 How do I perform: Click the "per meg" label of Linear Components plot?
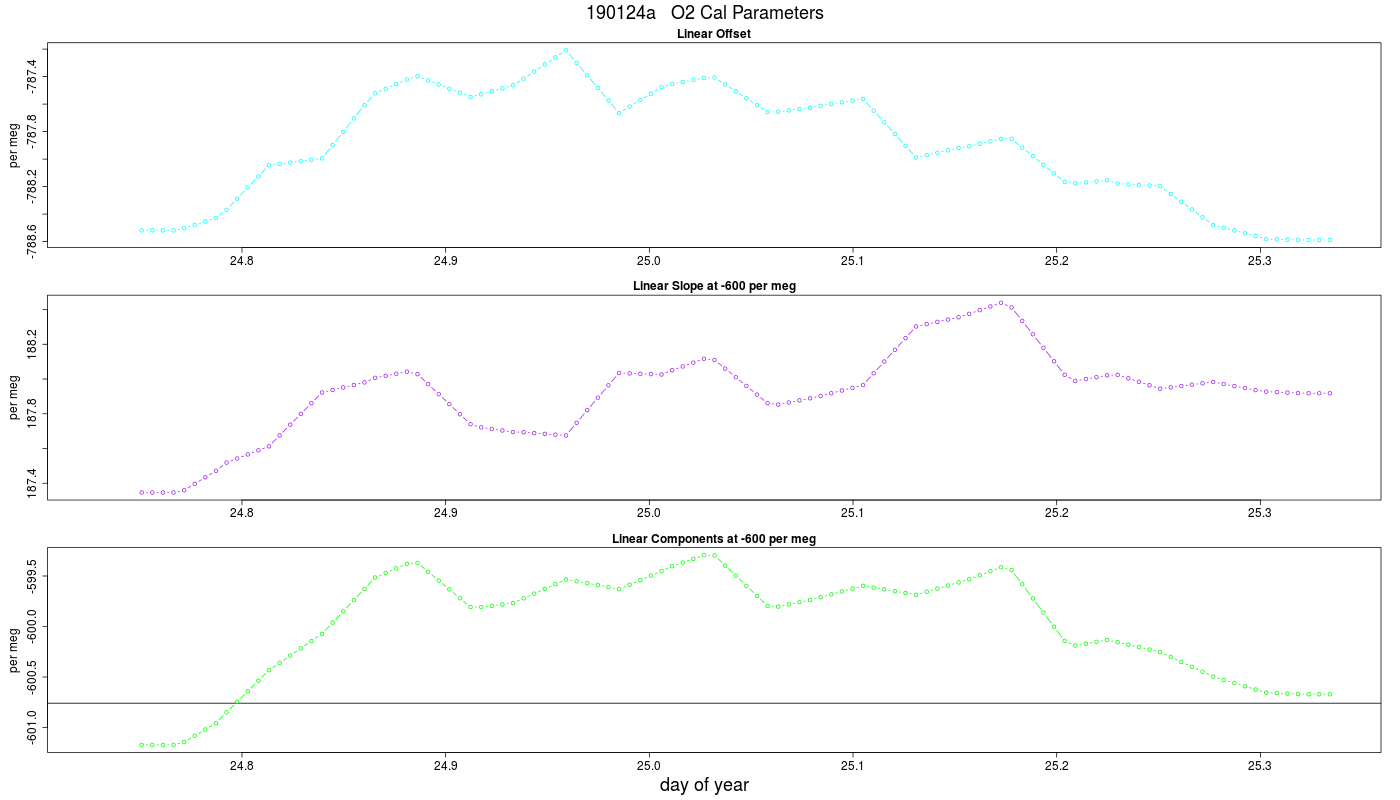coord(14,650)
